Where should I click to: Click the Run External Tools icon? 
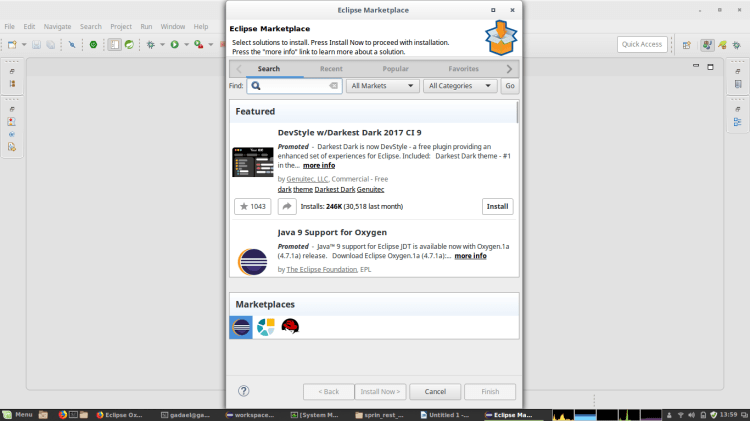[199, 44]
